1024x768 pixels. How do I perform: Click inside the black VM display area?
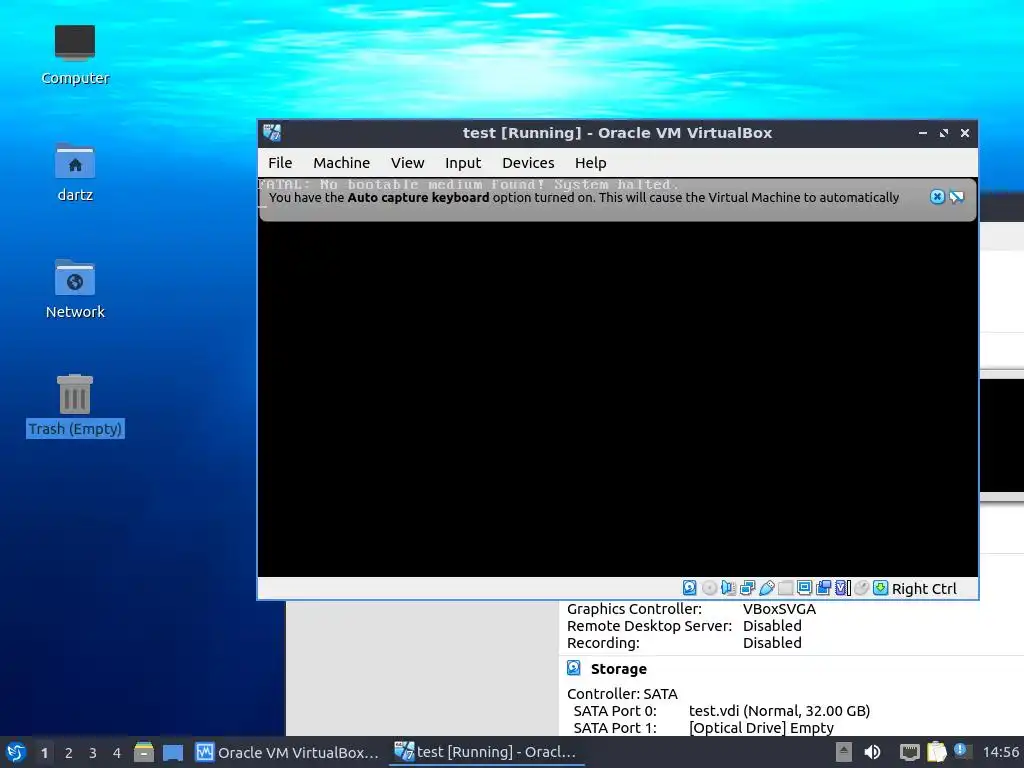point(618,398)
